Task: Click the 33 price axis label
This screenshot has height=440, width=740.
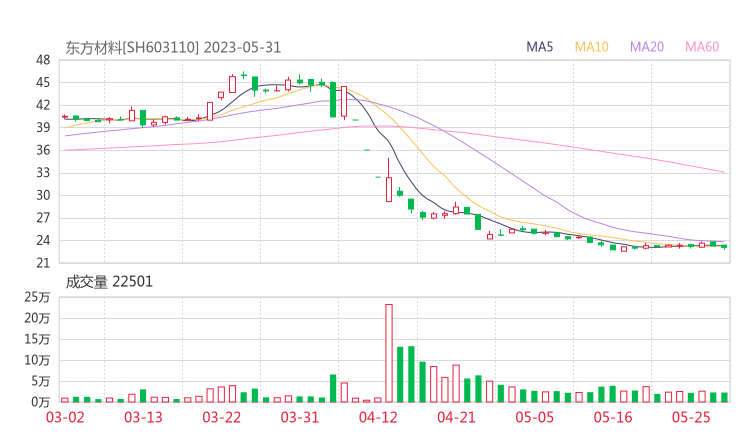Action: point(43,173)
